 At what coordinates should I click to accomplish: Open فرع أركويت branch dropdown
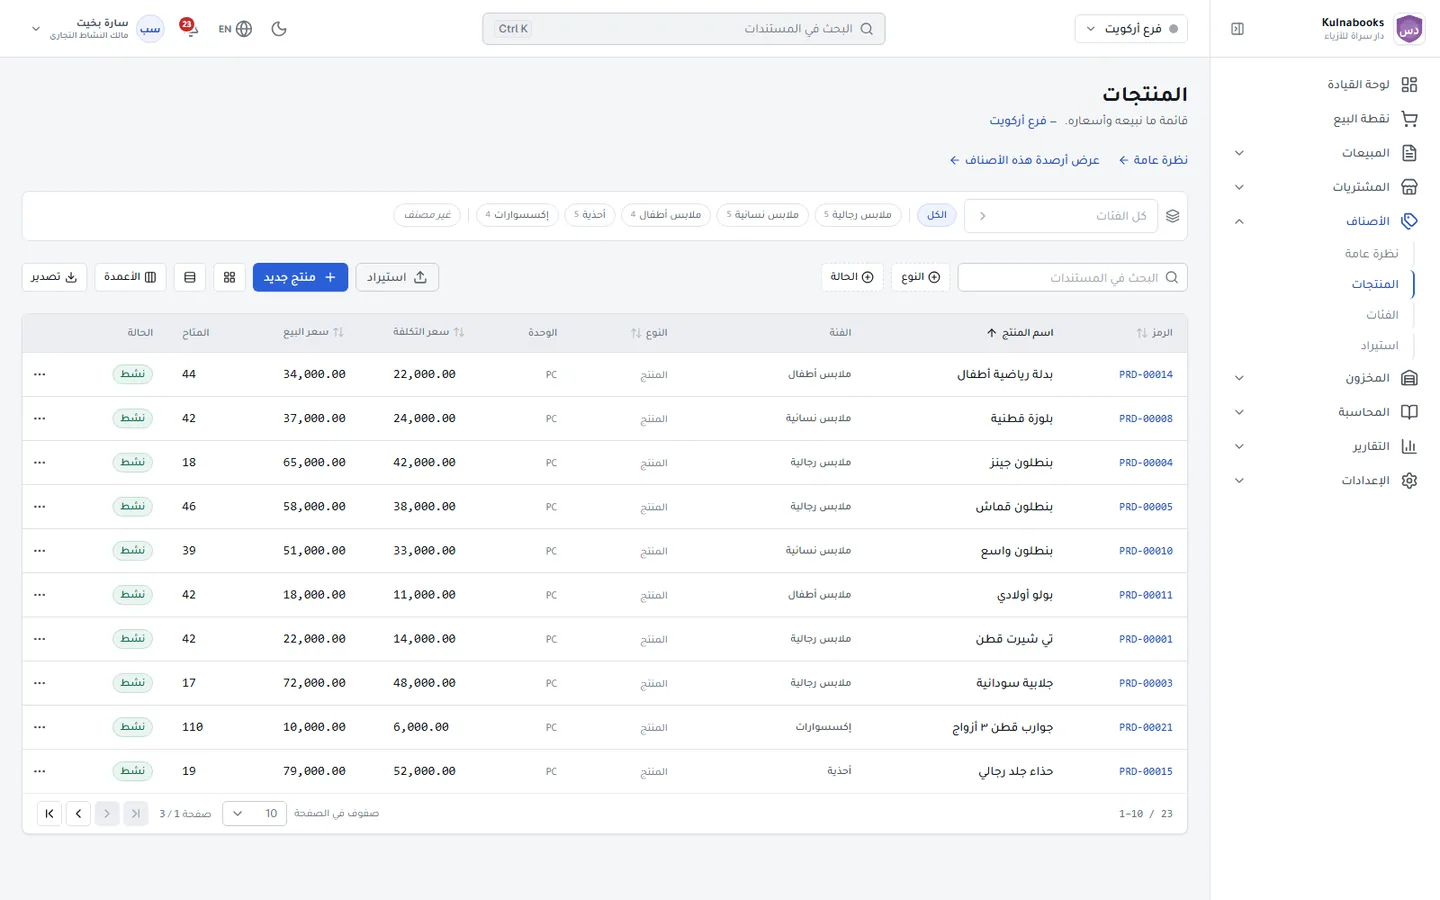click(1132, 29)
